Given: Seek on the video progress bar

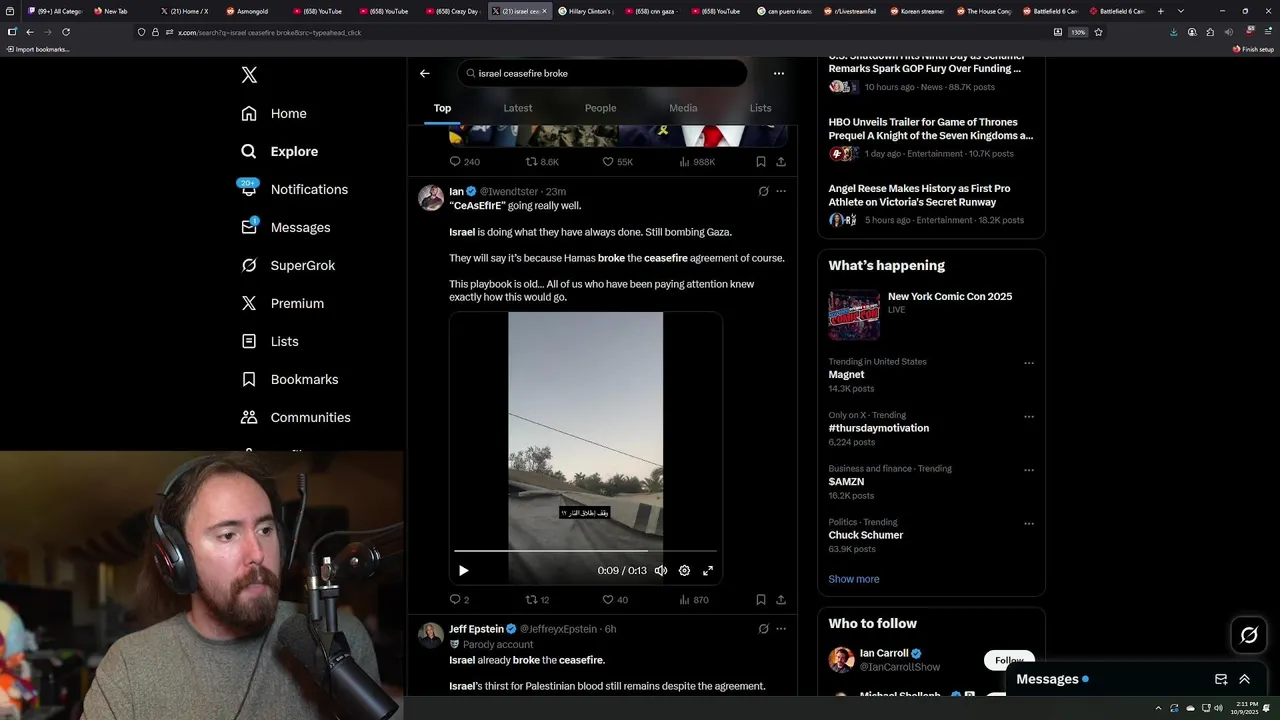Looking at the screenshot, I should 585,551.
